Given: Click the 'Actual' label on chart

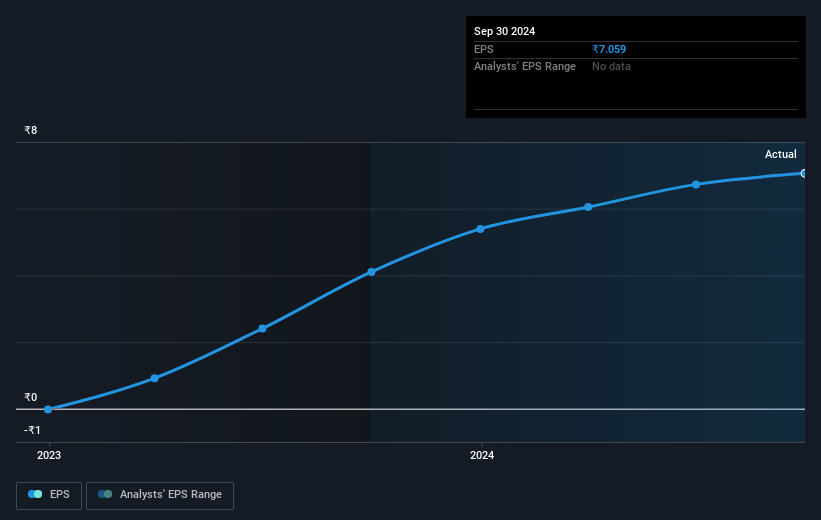Looking at the screenshot, I should pos(780,154).
